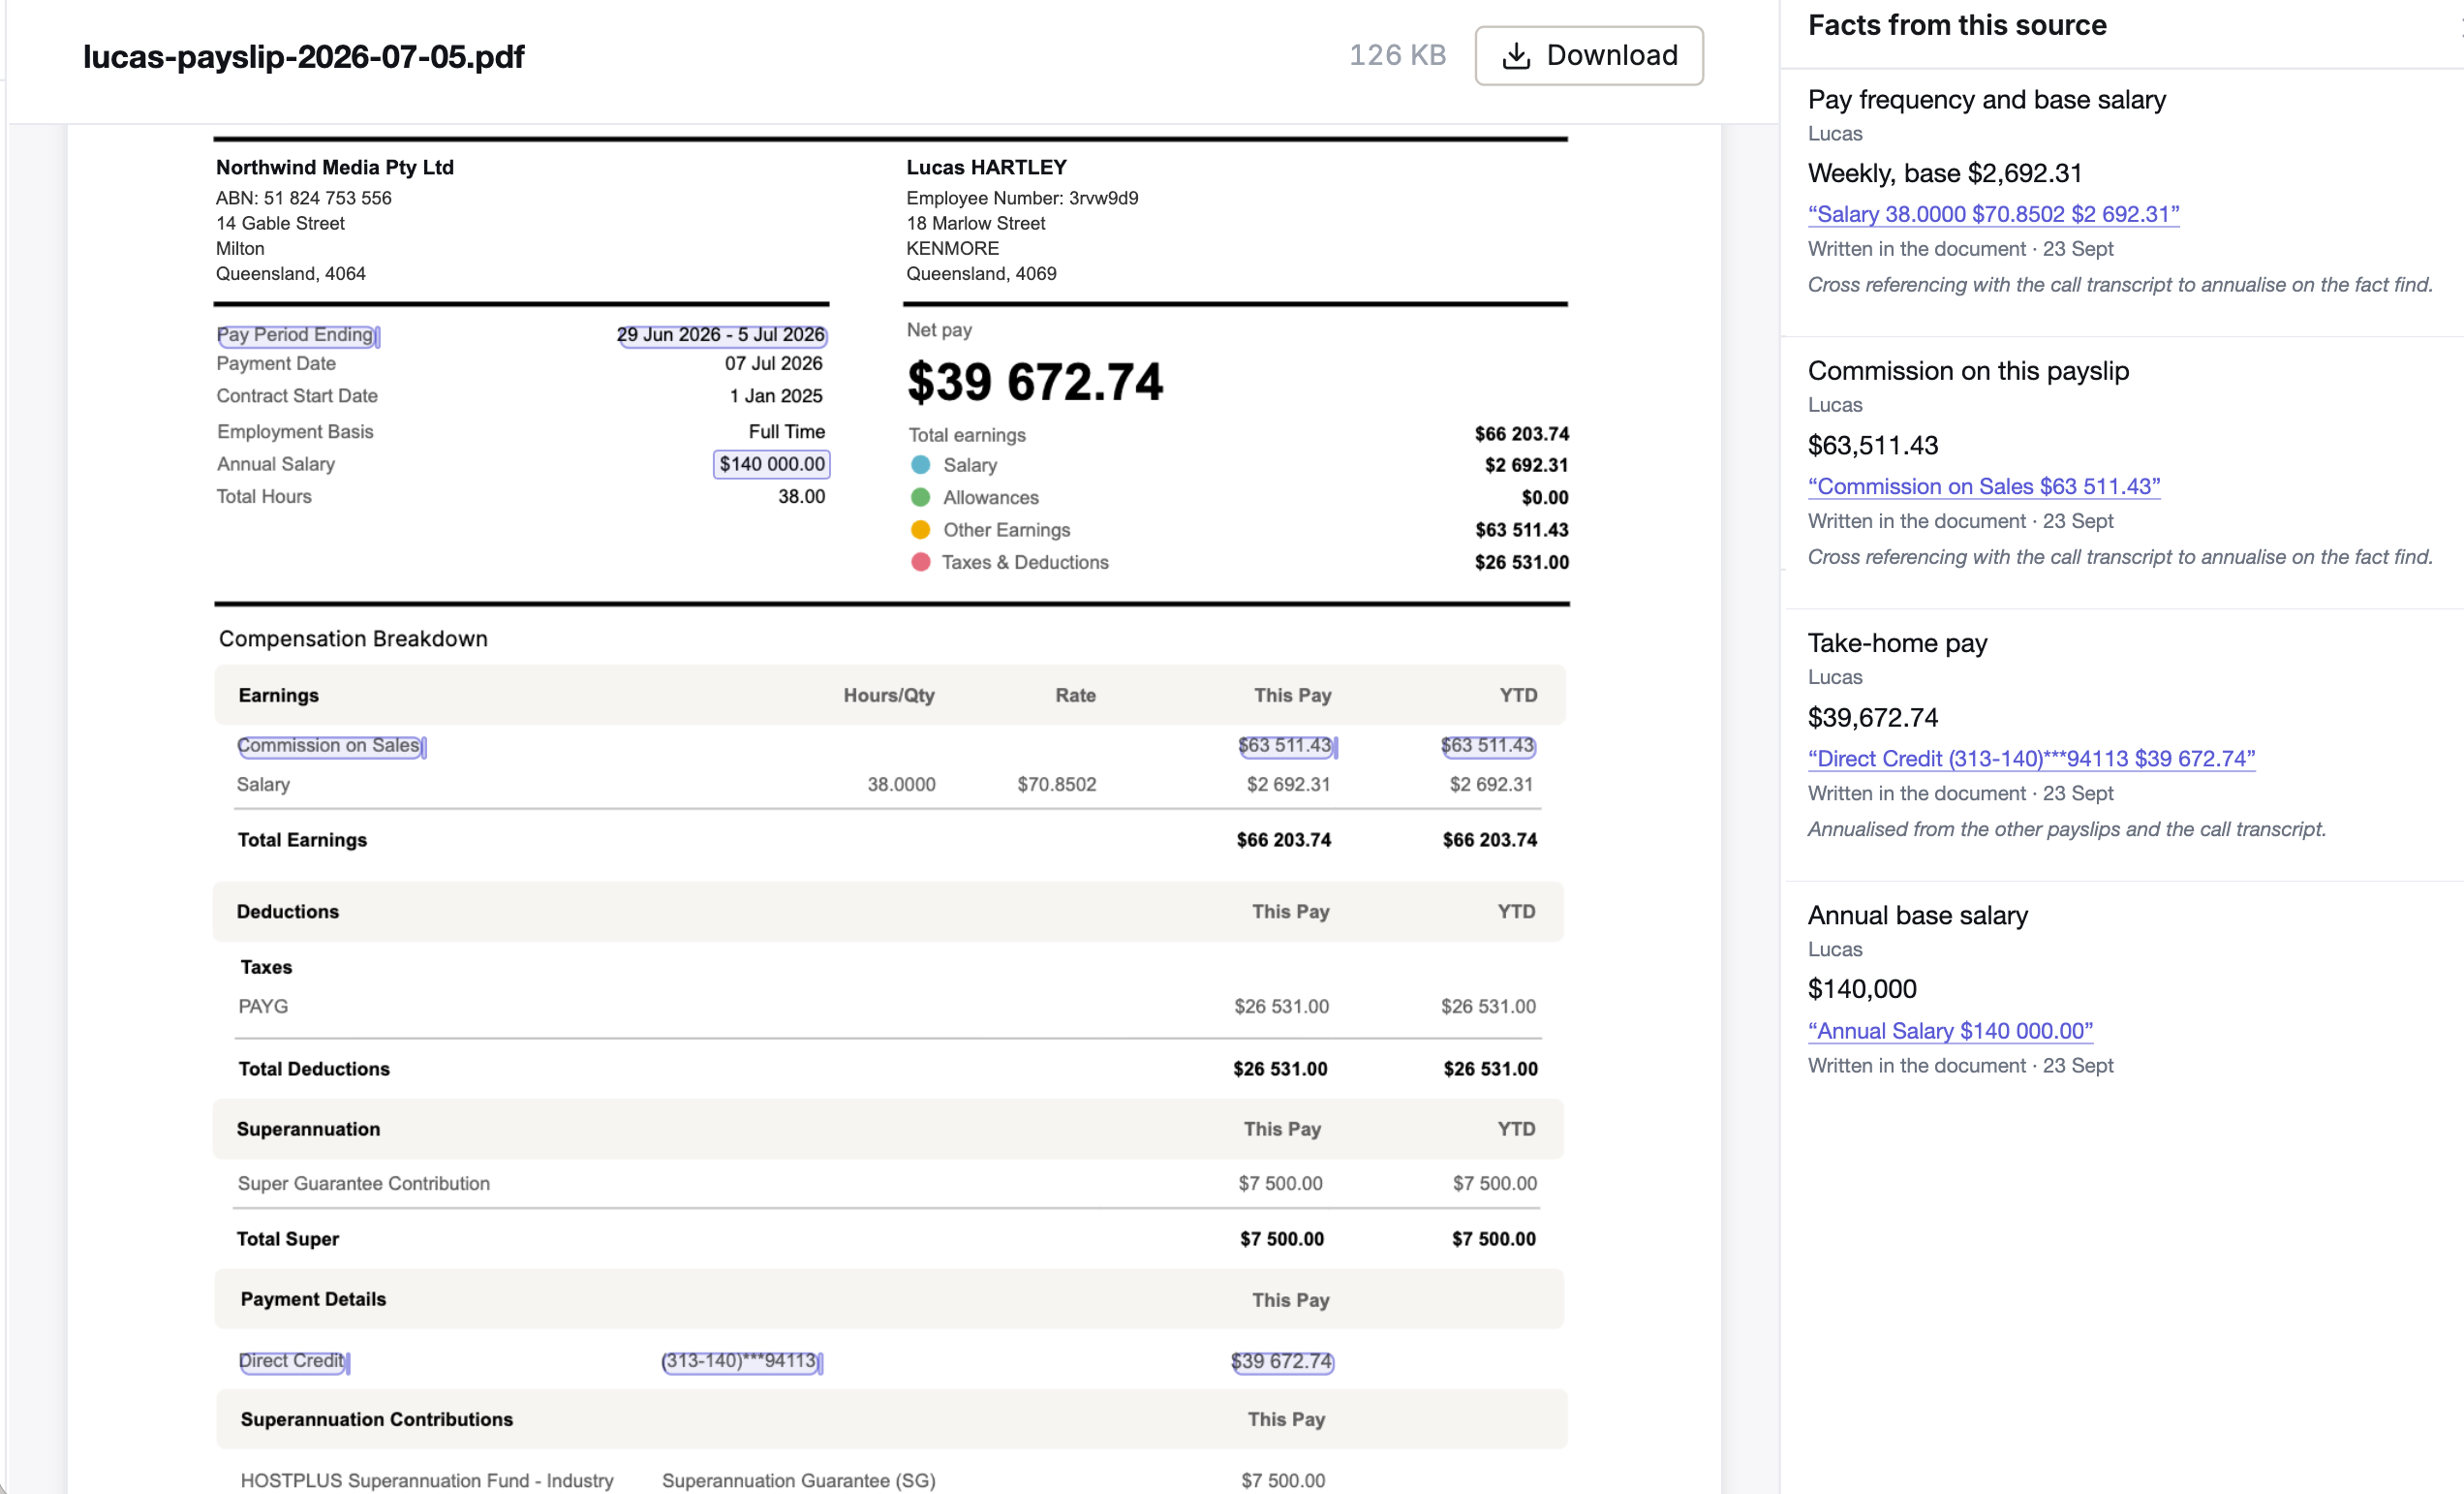This screenshot has width=2464, height=1494.
Task: Click the red Taxes & Deductions legend dot
Action: click(x=921, y=562)
